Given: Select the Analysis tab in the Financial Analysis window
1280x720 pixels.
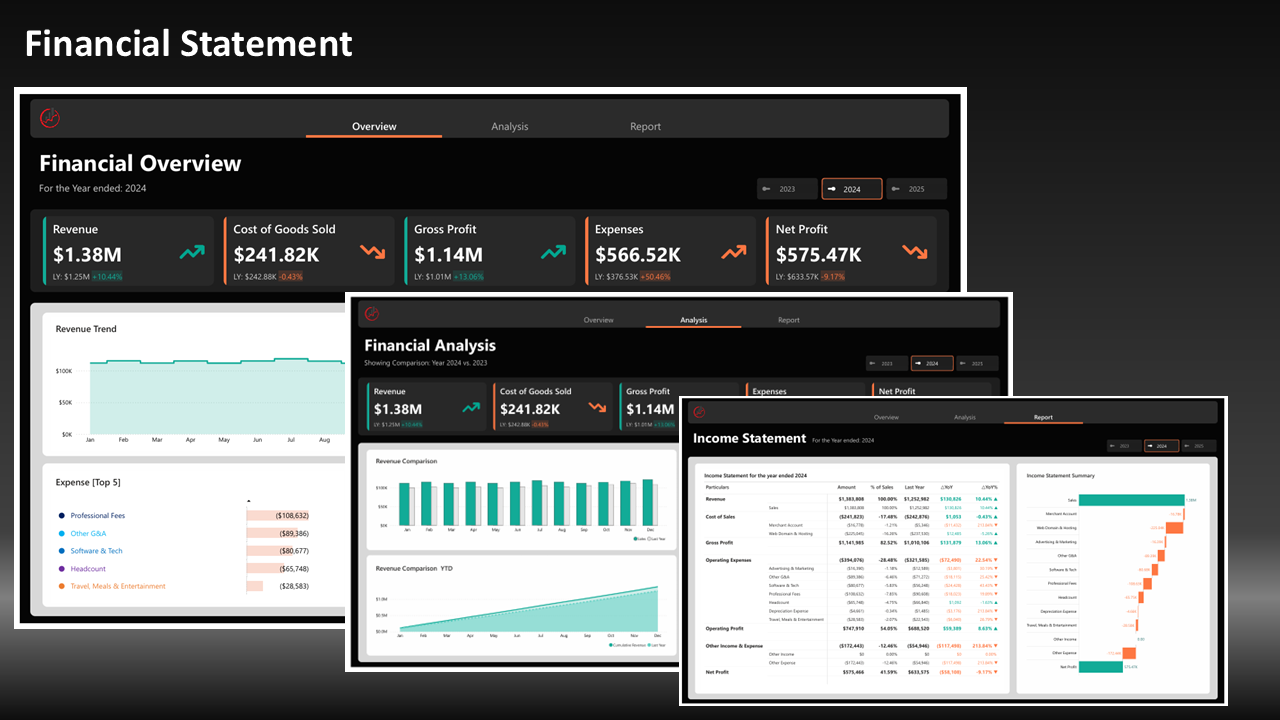Looking at the screenshot, I should (694, 320).
